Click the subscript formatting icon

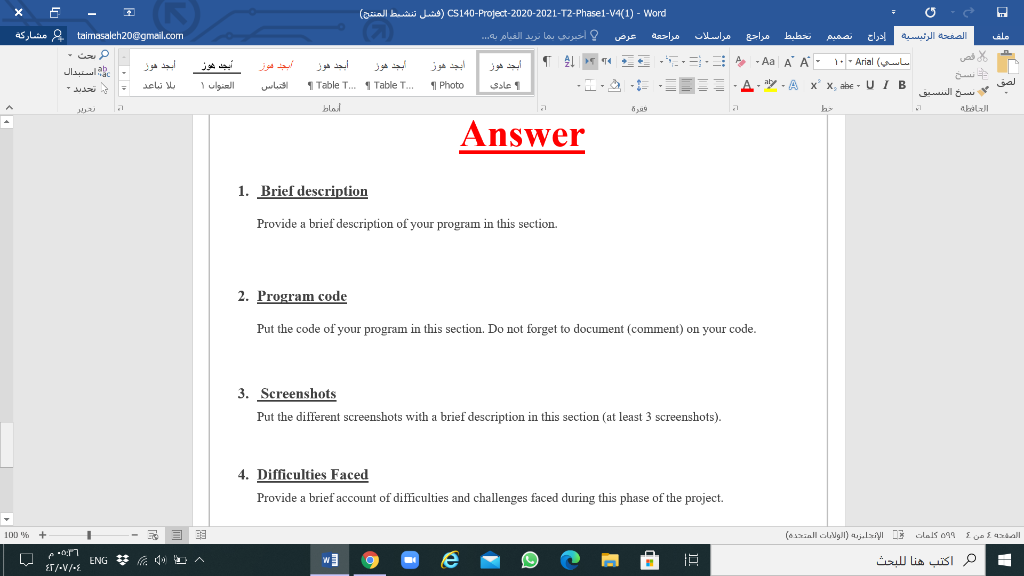[830, 85]
